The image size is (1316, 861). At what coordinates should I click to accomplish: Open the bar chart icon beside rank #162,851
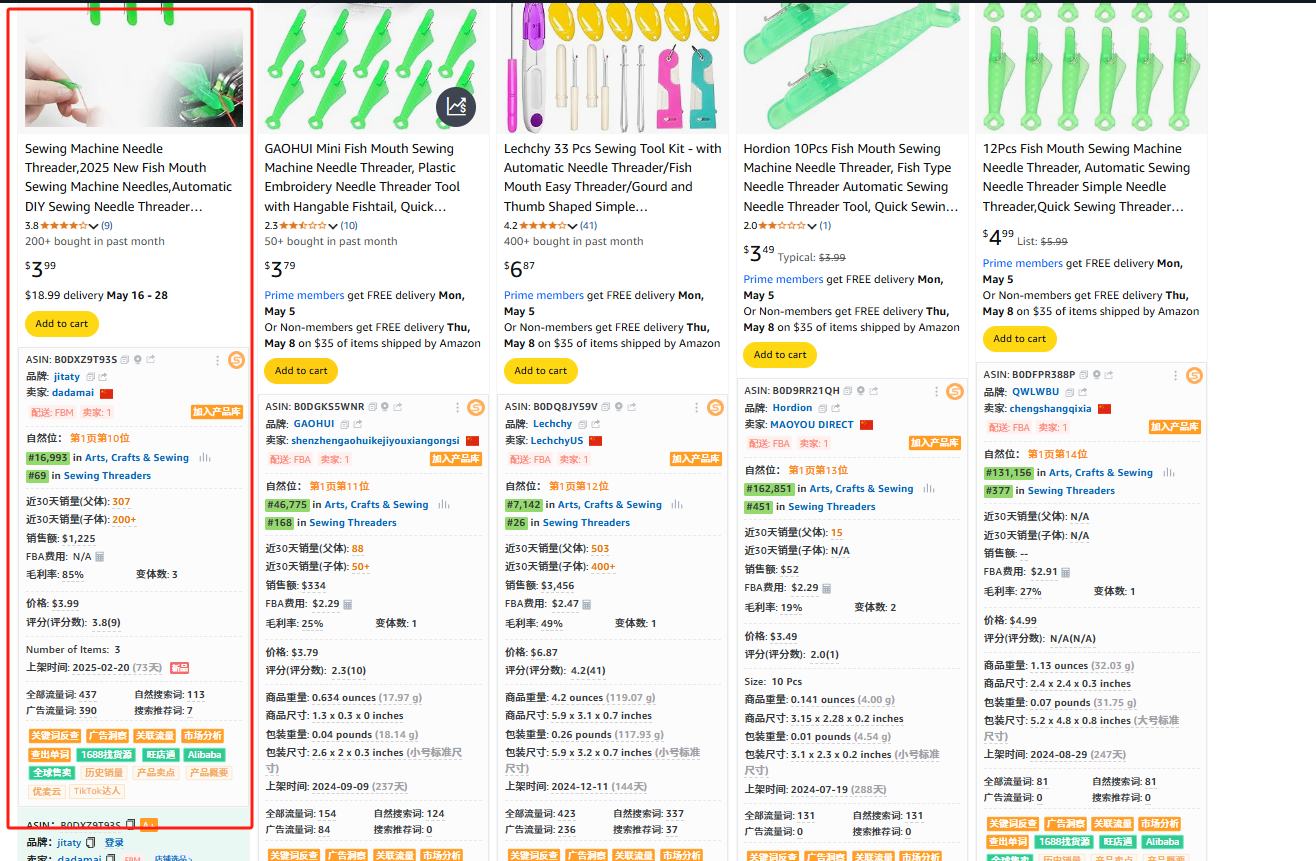coord(929,488)
